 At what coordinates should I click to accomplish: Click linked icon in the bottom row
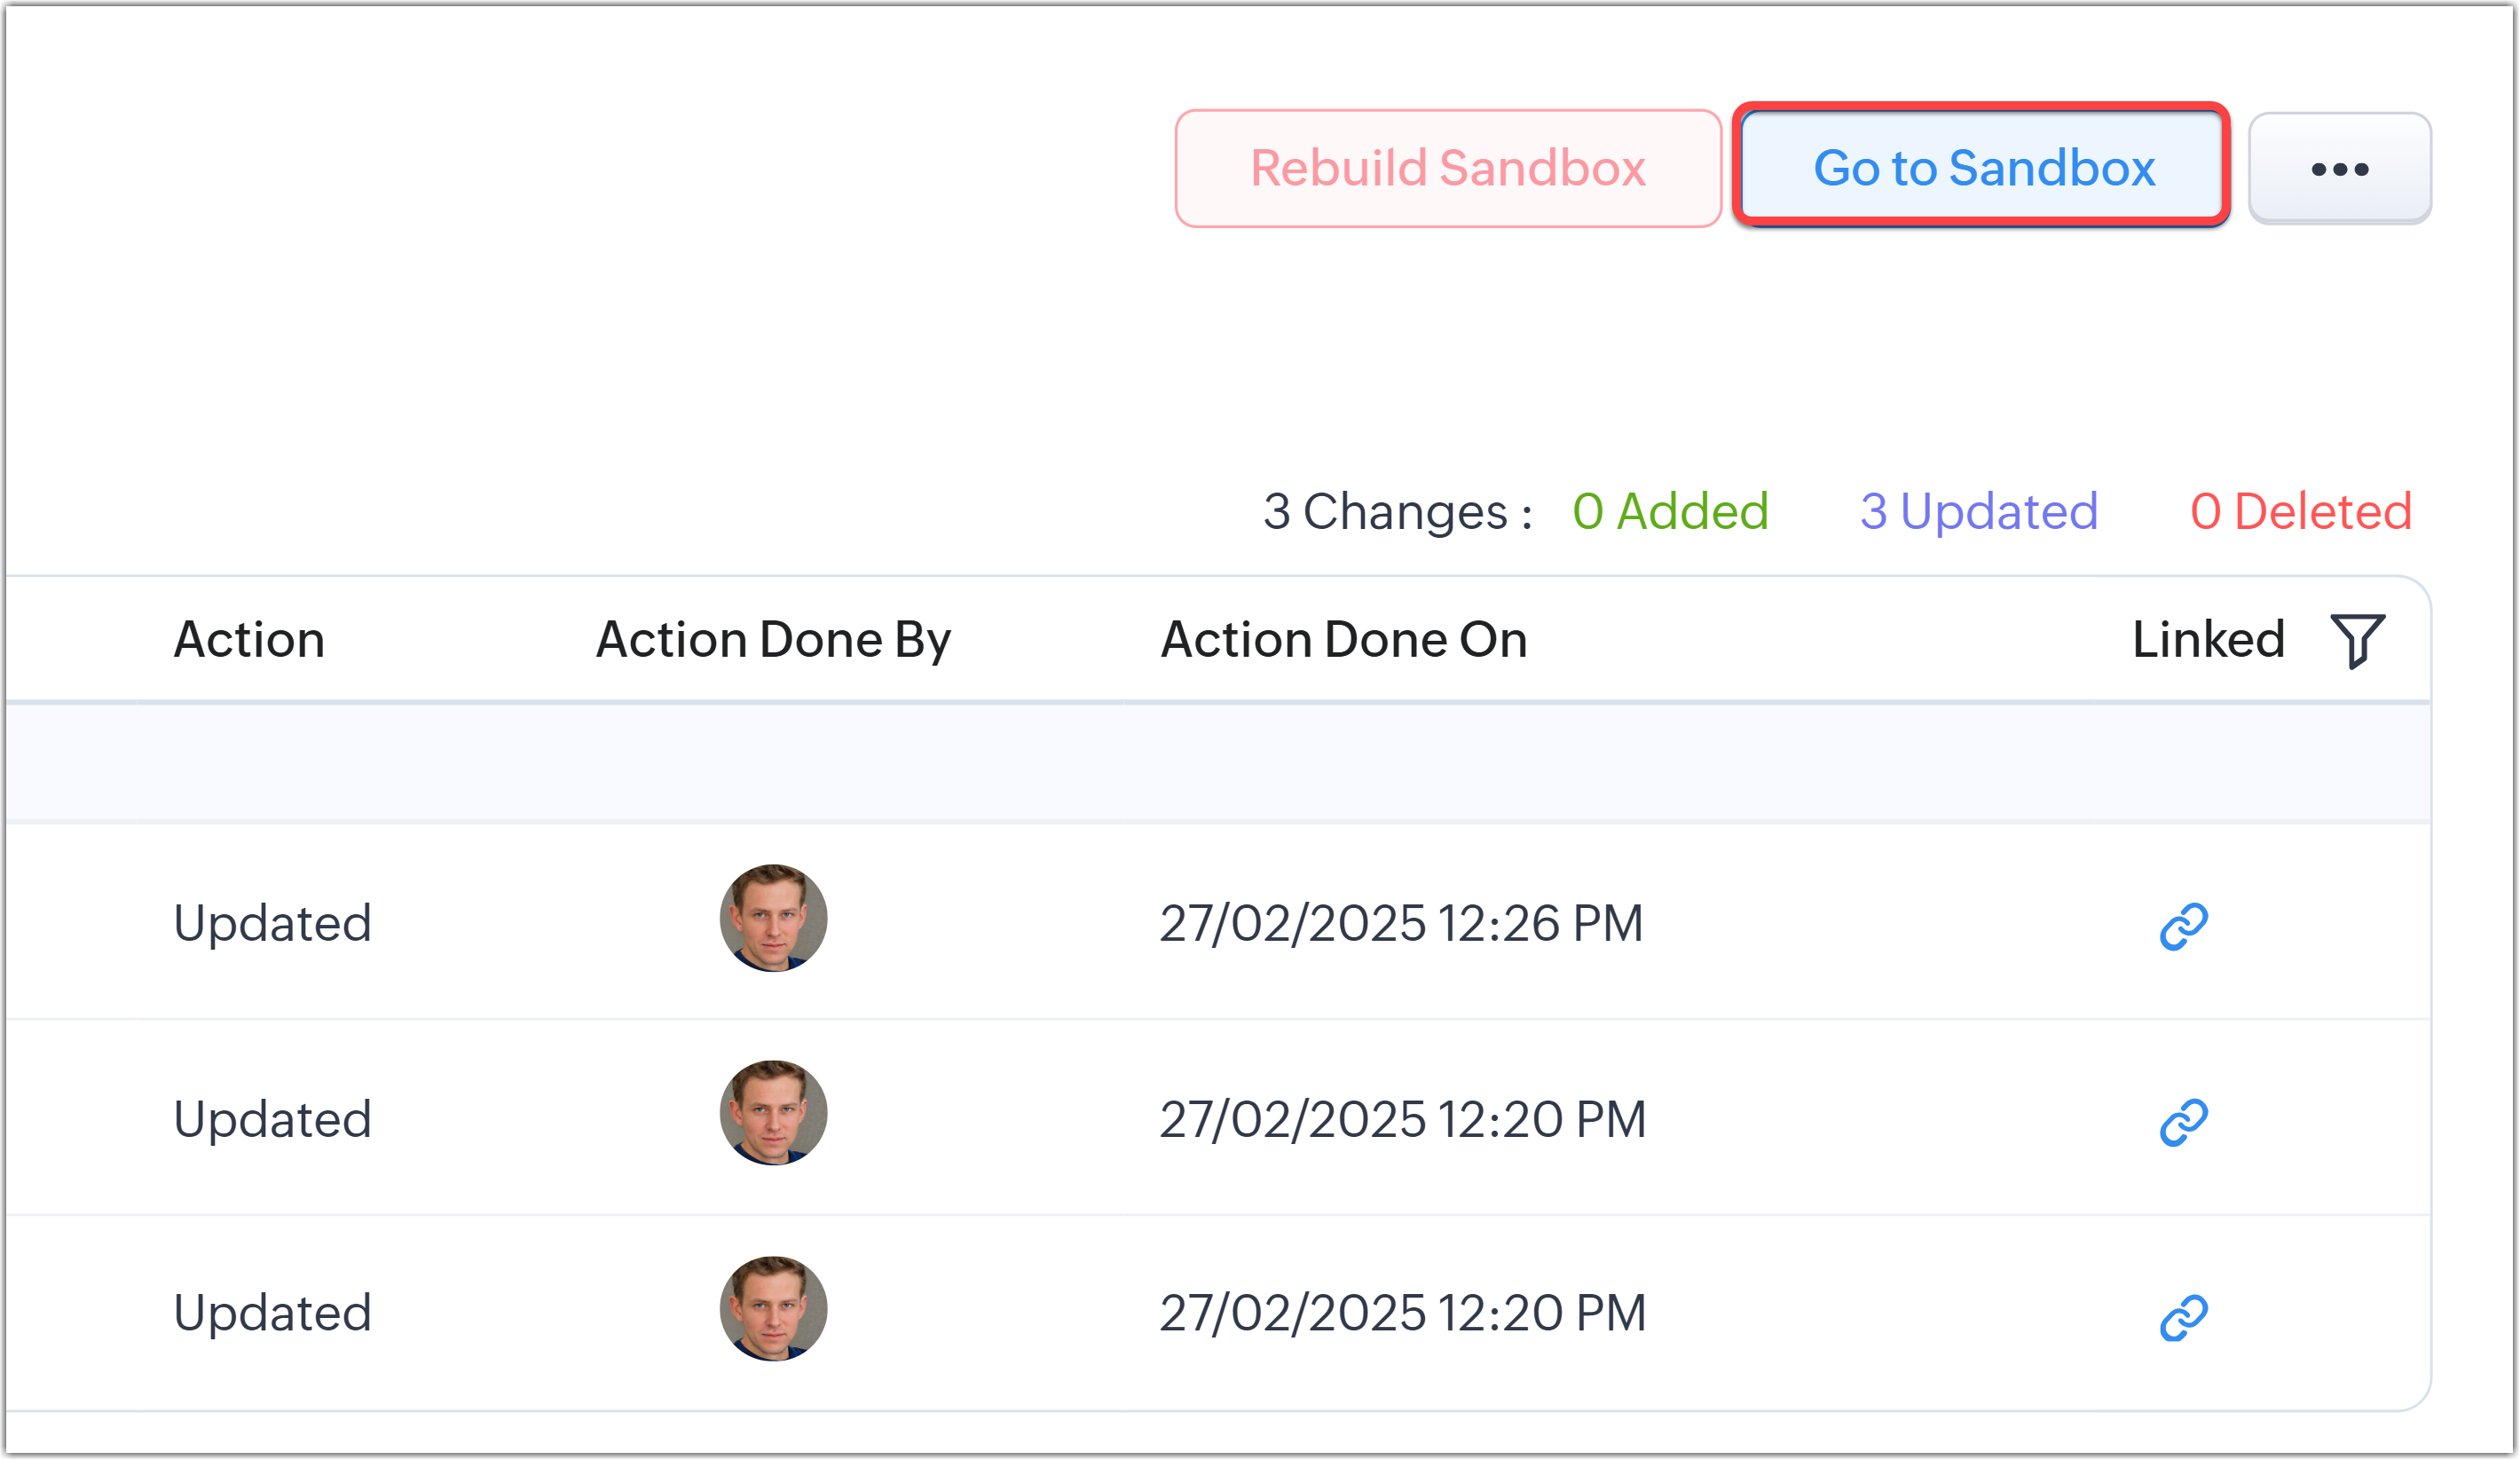point(2183,1317)
